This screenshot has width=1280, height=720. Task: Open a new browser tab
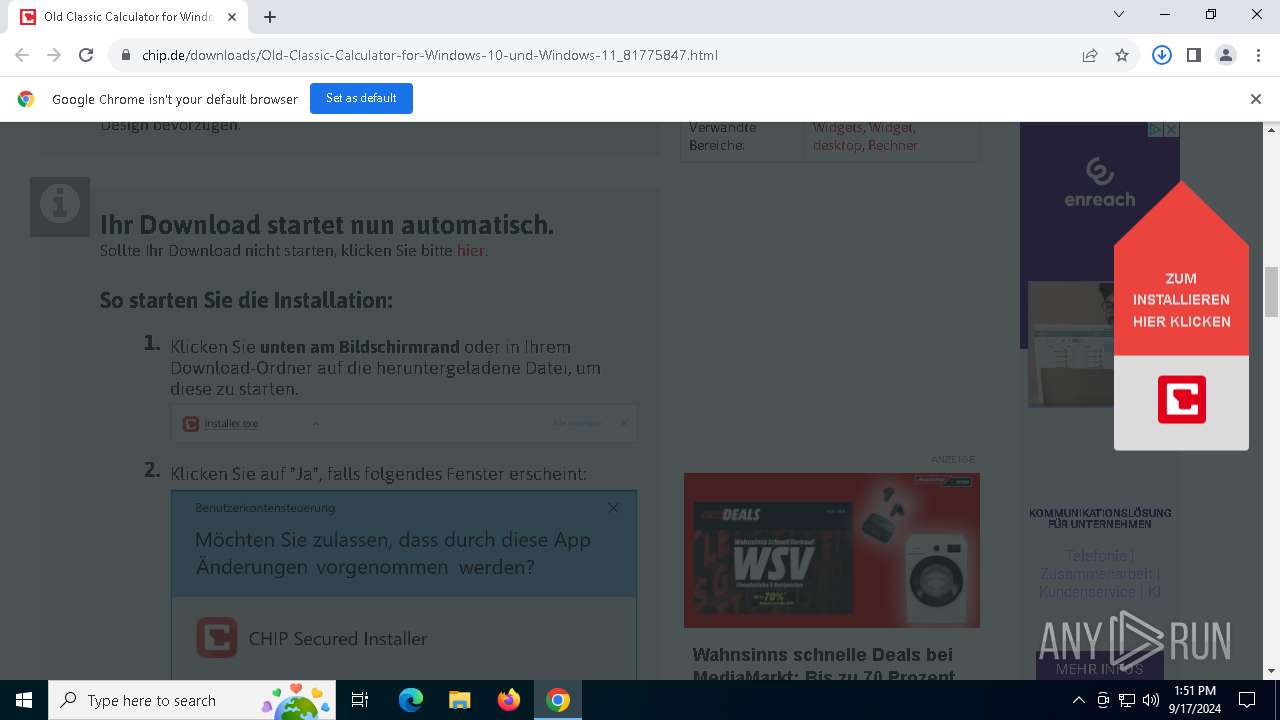(x=270, y=16)
